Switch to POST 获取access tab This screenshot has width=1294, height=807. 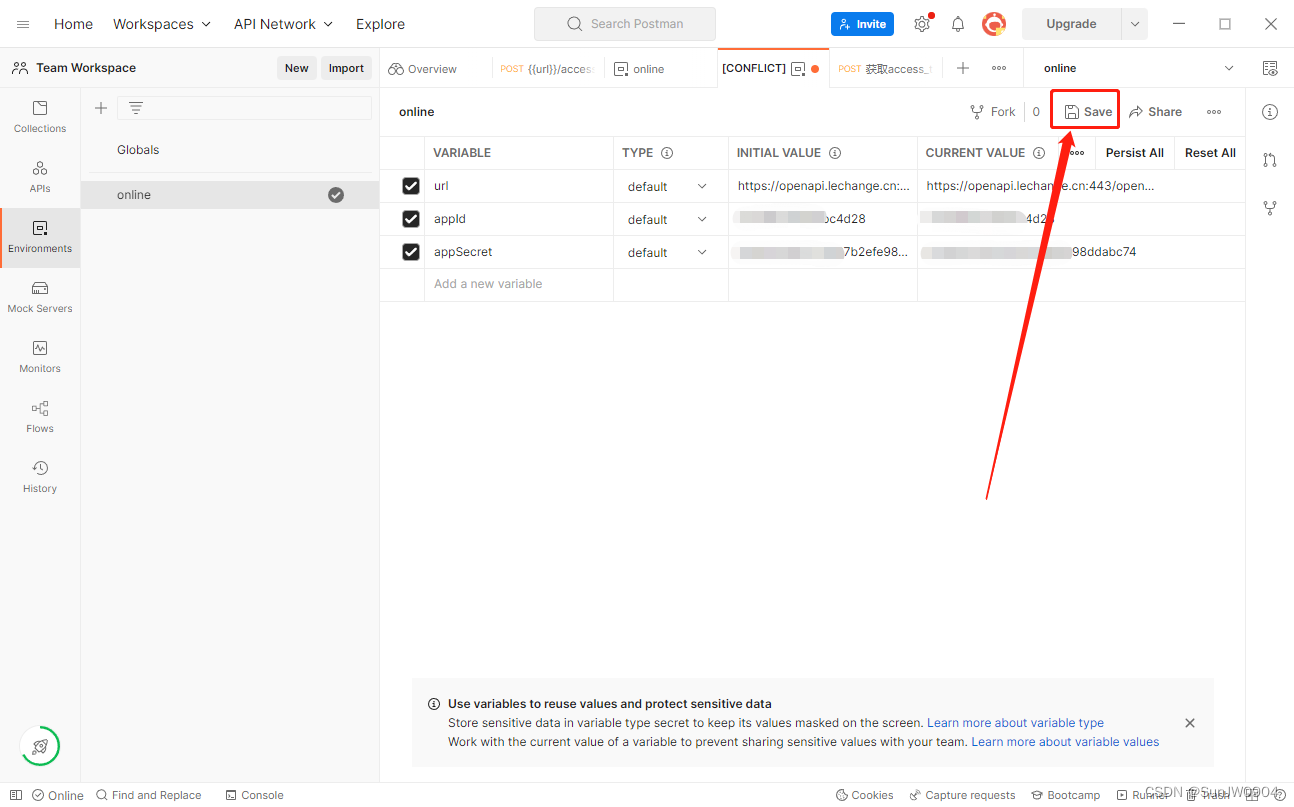885,69
